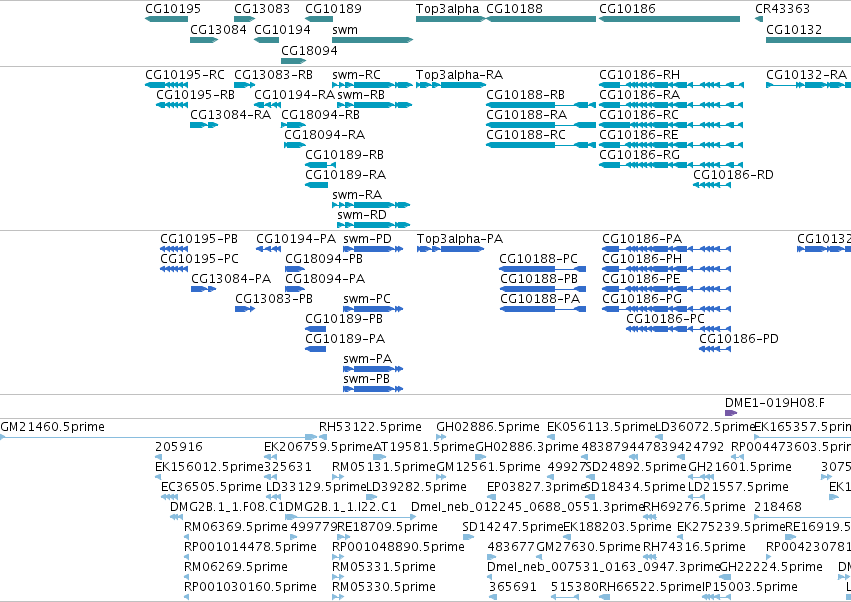Select the CG10186-RE transcript label
This screenshot has height=602, width=851.
(639, 135)
